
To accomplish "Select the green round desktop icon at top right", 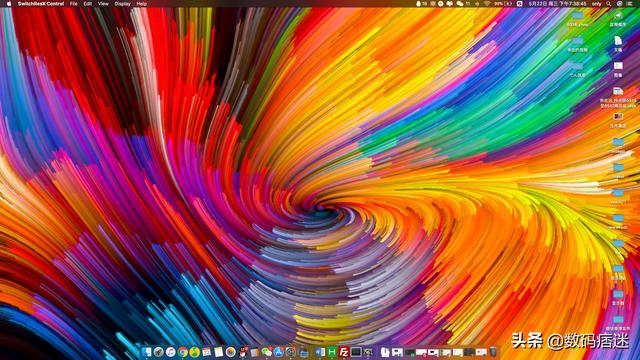I will [x=618, y=16].
